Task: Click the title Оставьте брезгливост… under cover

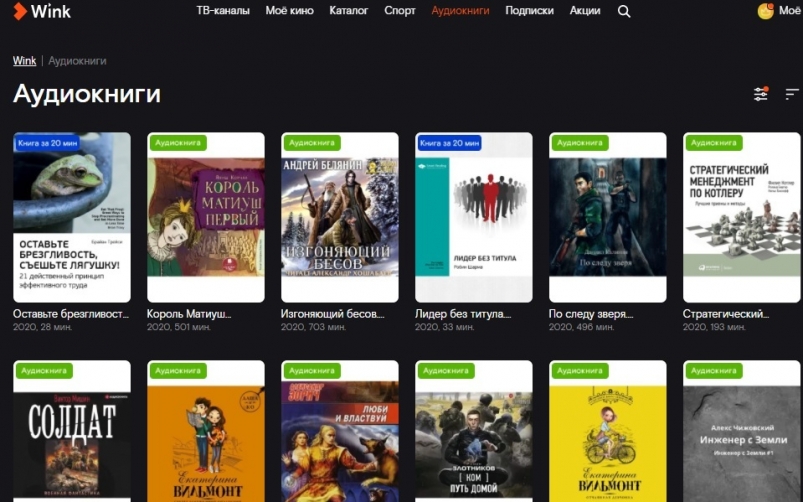Action: click(71, 314)
